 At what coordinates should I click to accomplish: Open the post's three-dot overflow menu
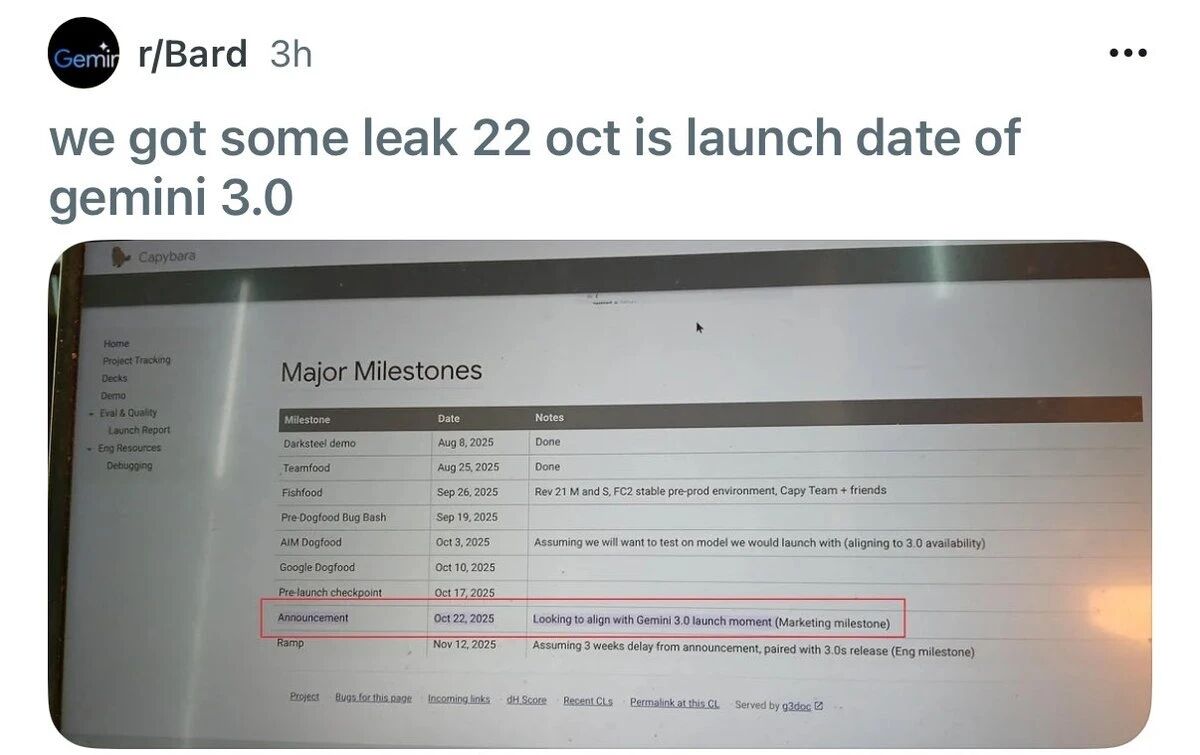(1128, 52)
